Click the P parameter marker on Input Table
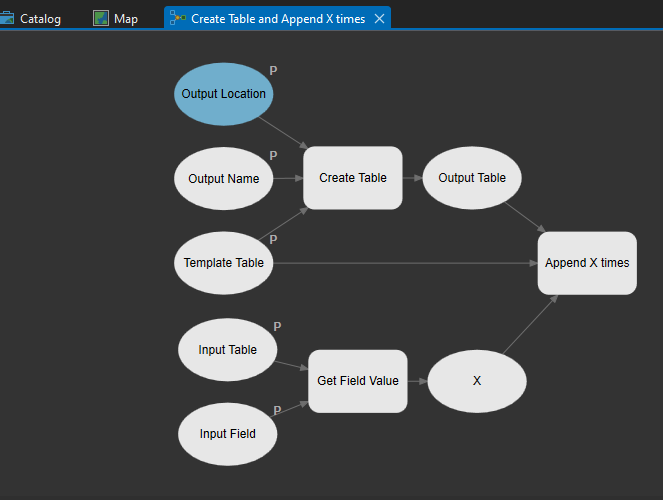This screenshot has height=500, width=663. pyautogui.click(x=277, y=326)
